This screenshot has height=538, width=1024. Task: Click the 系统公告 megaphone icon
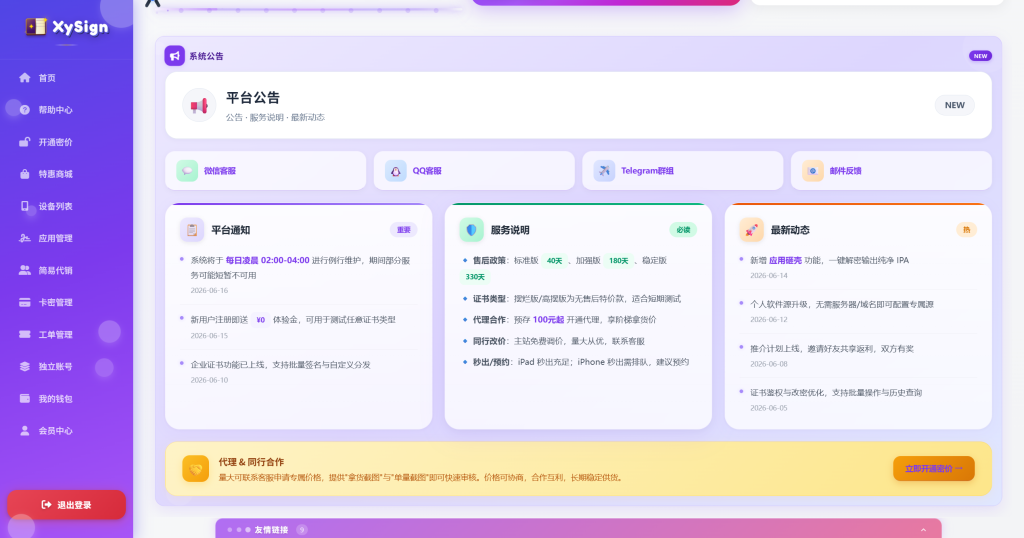(174, 56)
